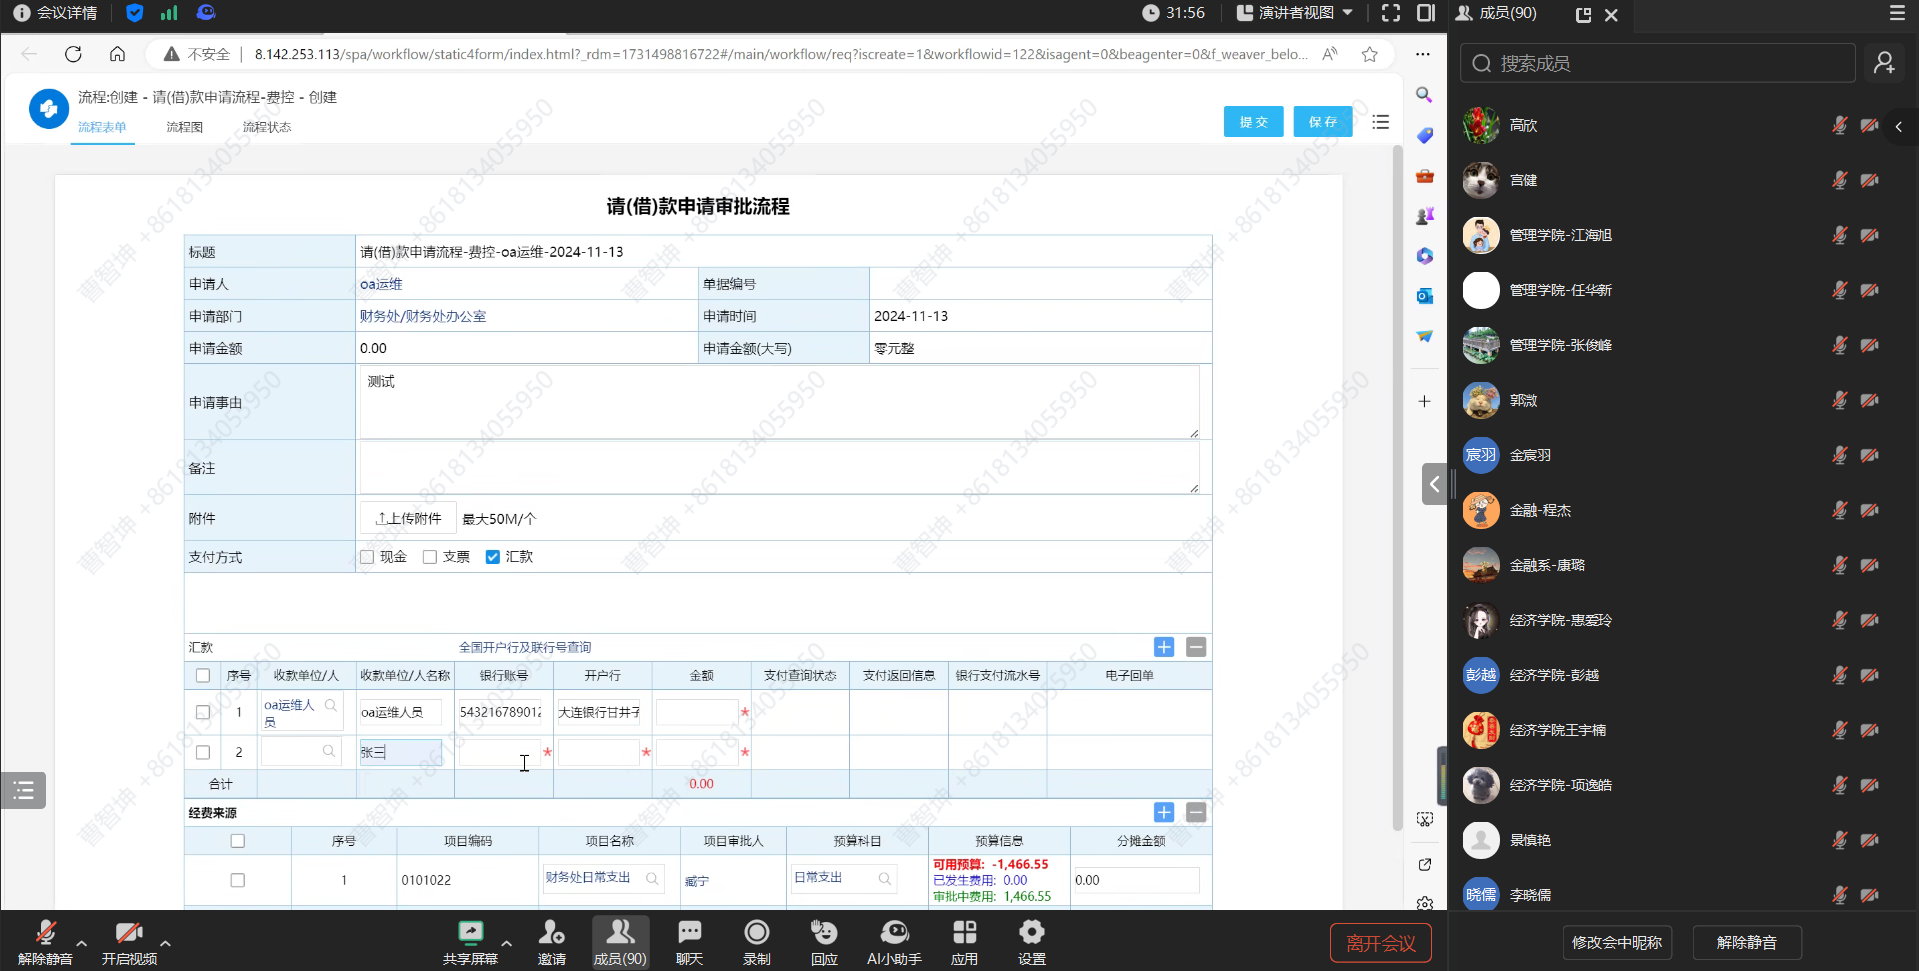
Task: Select all rows checkbox in 汇款 table header
Action: pyautogui.click(x=203, y=676)
